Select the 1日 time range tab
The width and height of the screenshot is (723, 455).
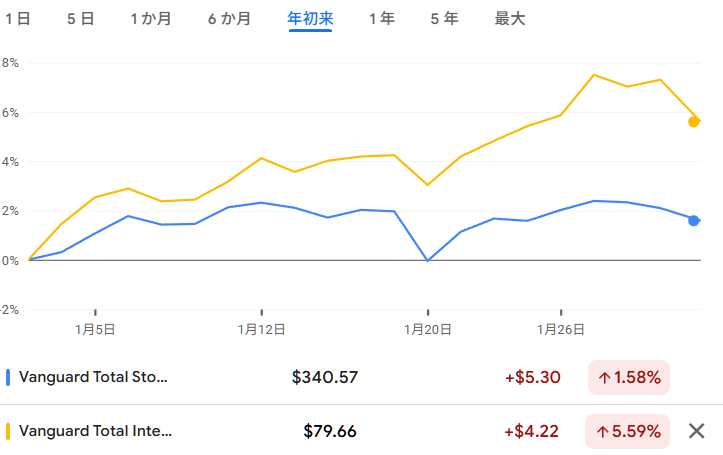point(18,19)
